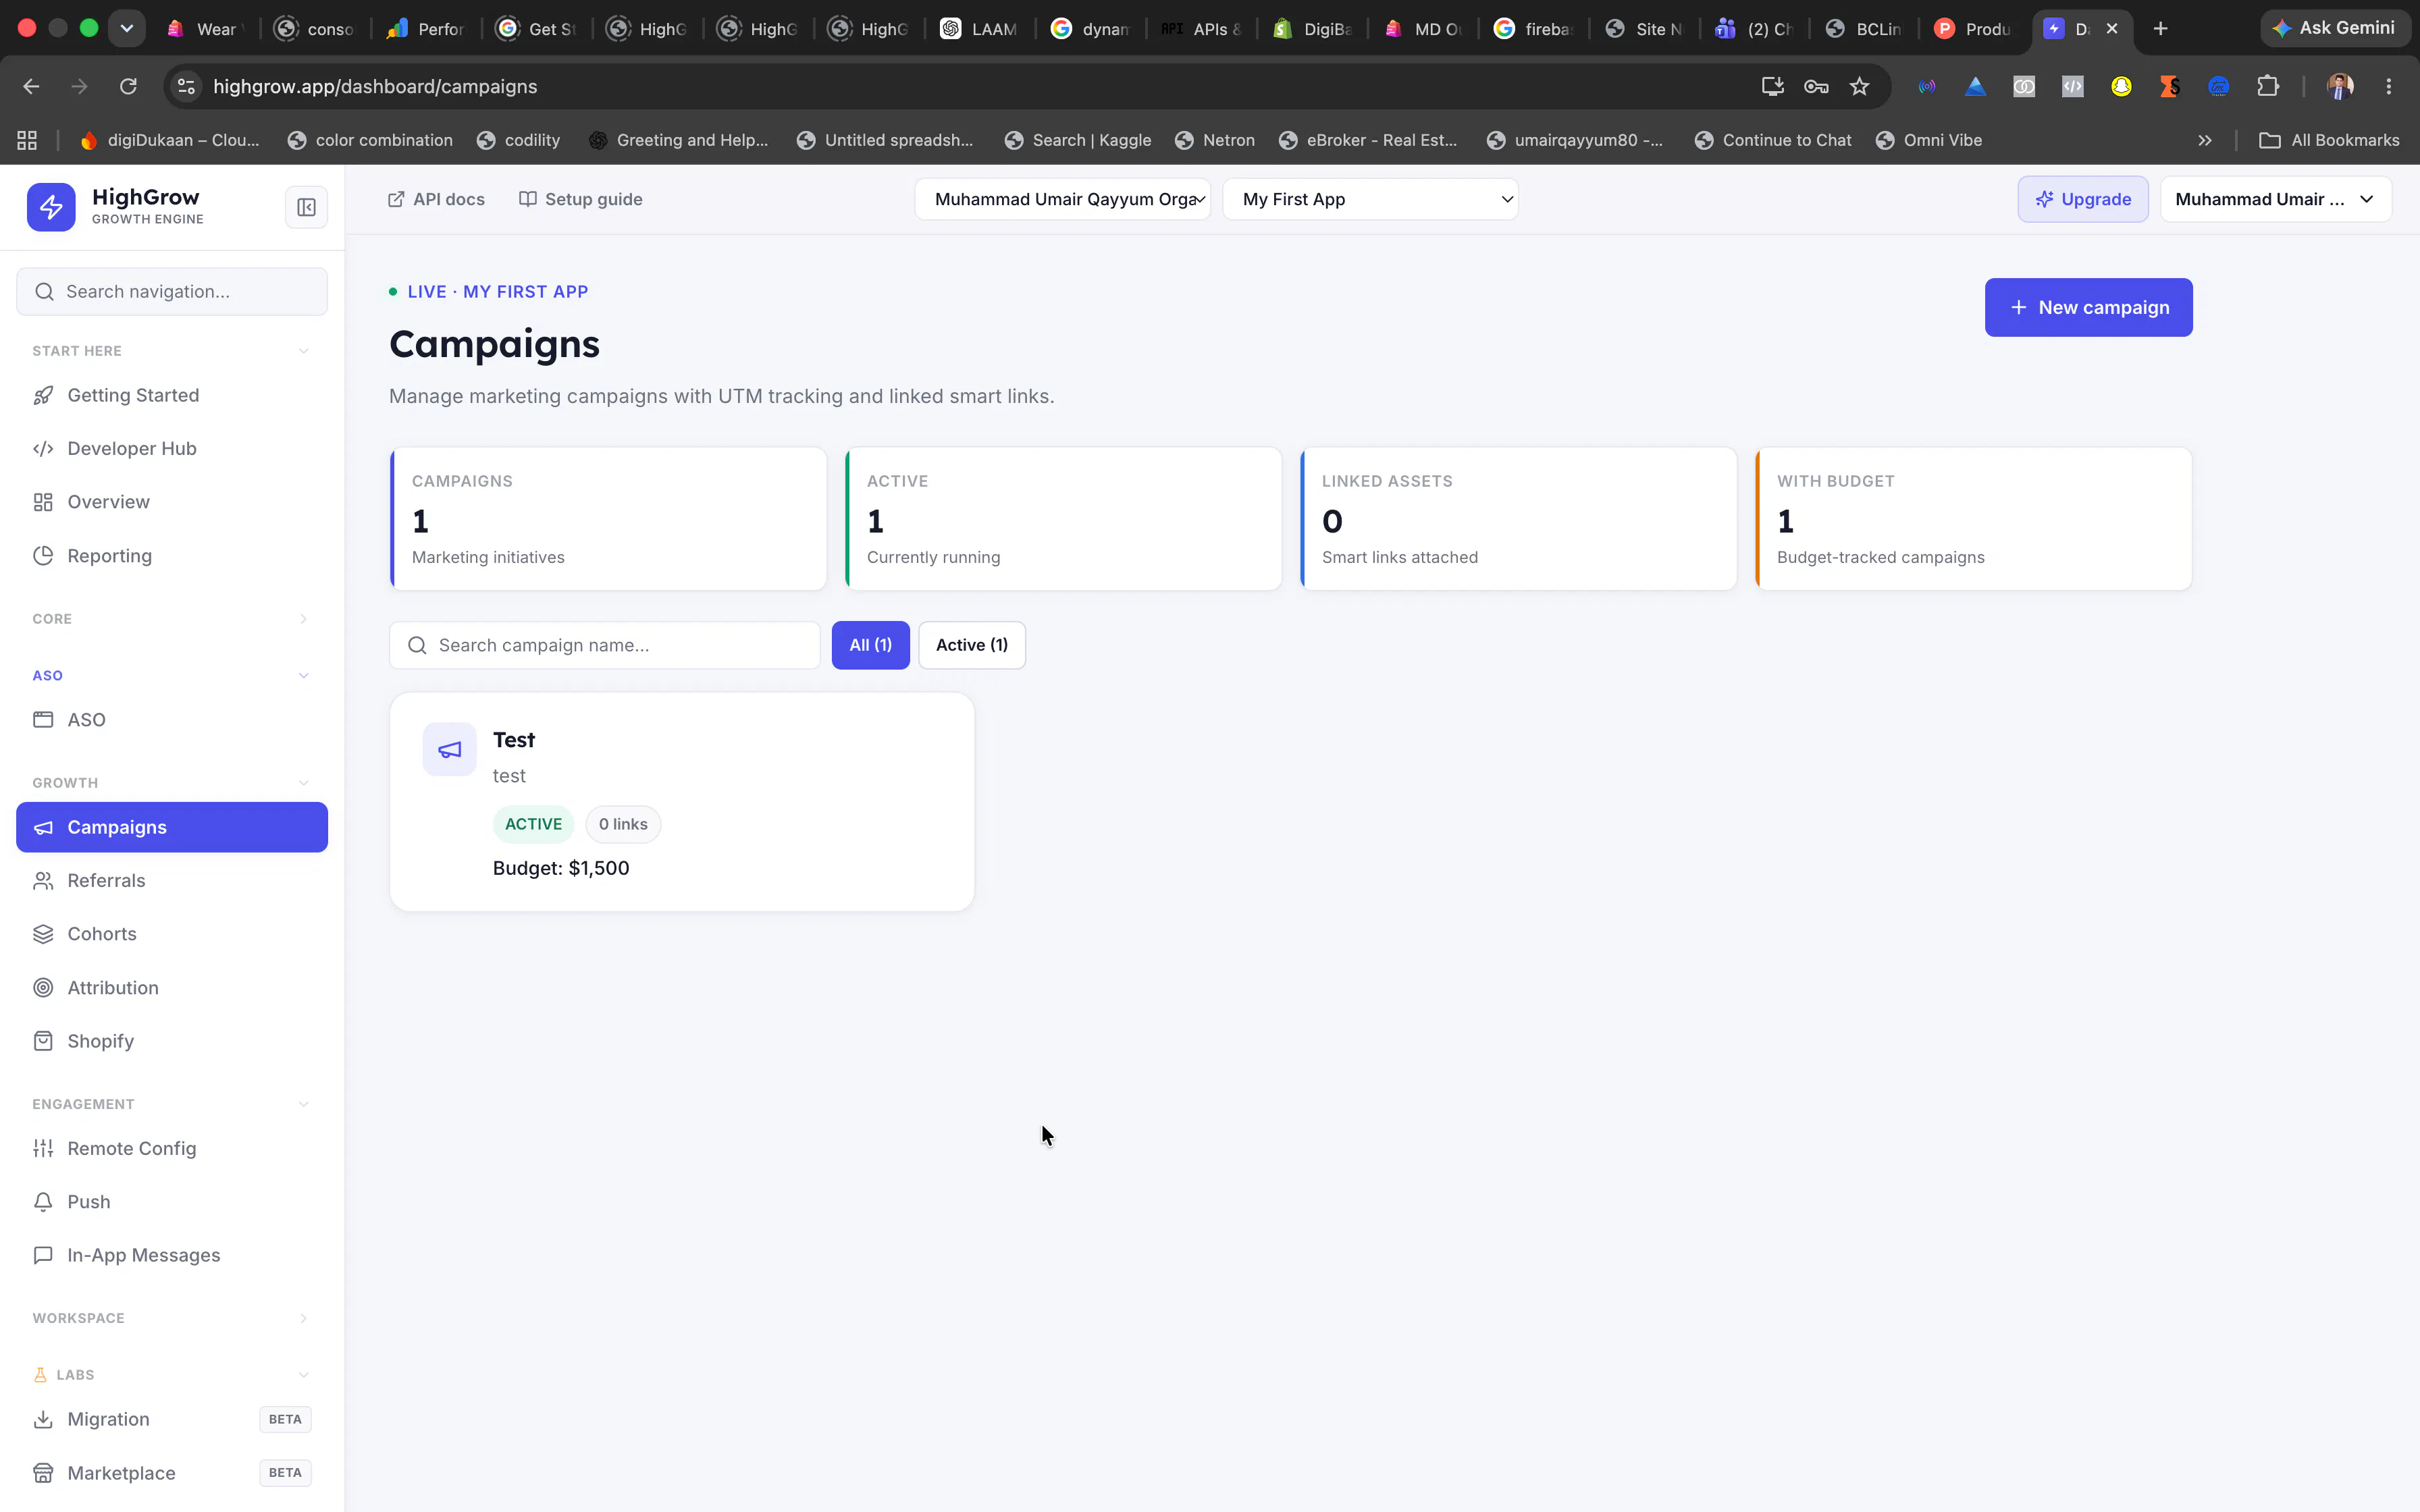Go back to previous page
The width and height of the screenshot is (2420, 1512).
click(x=31, y=86)
